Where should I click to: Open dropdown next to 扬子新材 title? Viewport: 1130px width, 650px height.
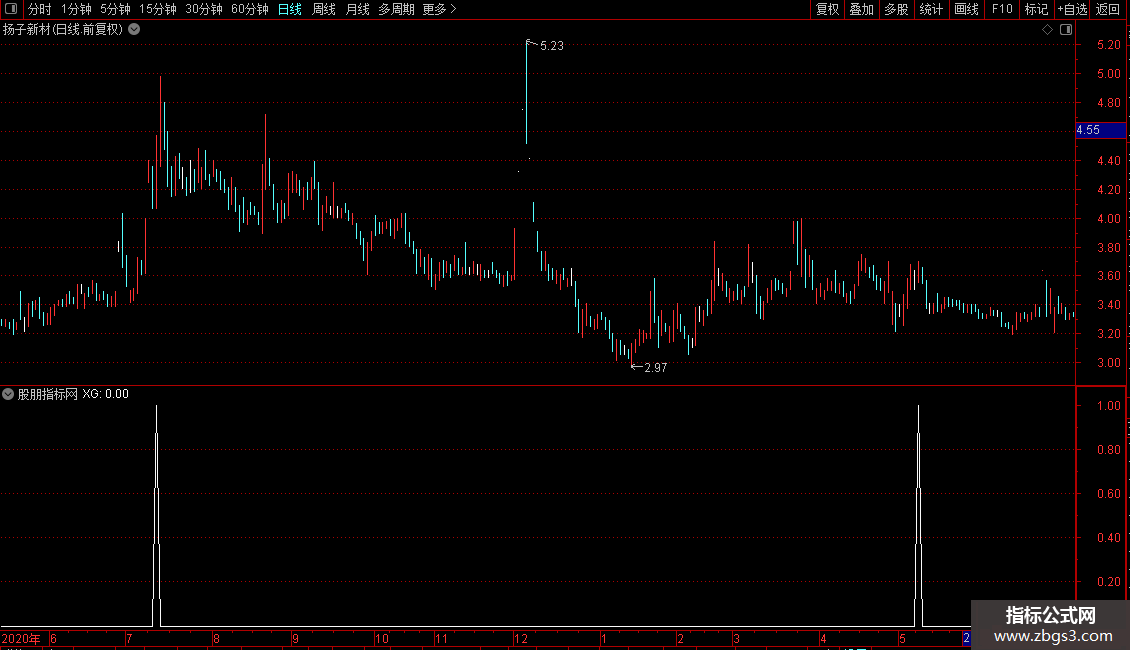point(134,30)
